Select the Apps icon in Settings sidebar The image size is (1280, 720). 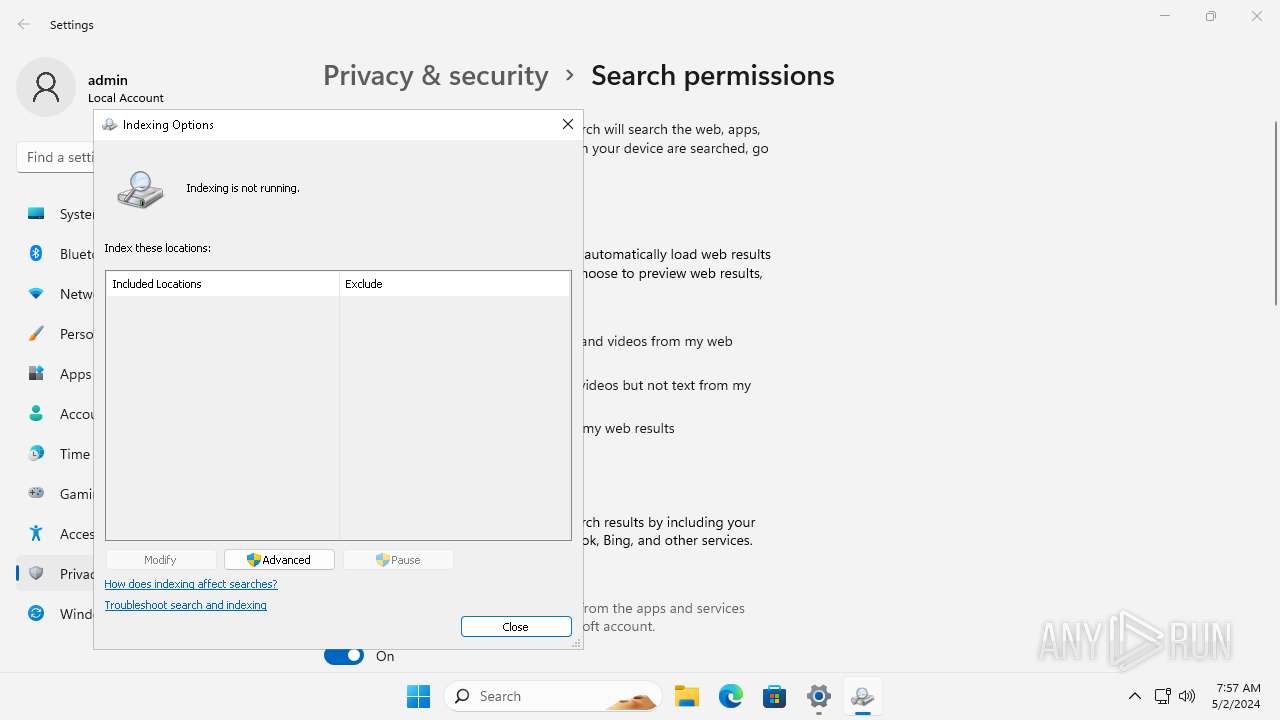coord(36,374)
